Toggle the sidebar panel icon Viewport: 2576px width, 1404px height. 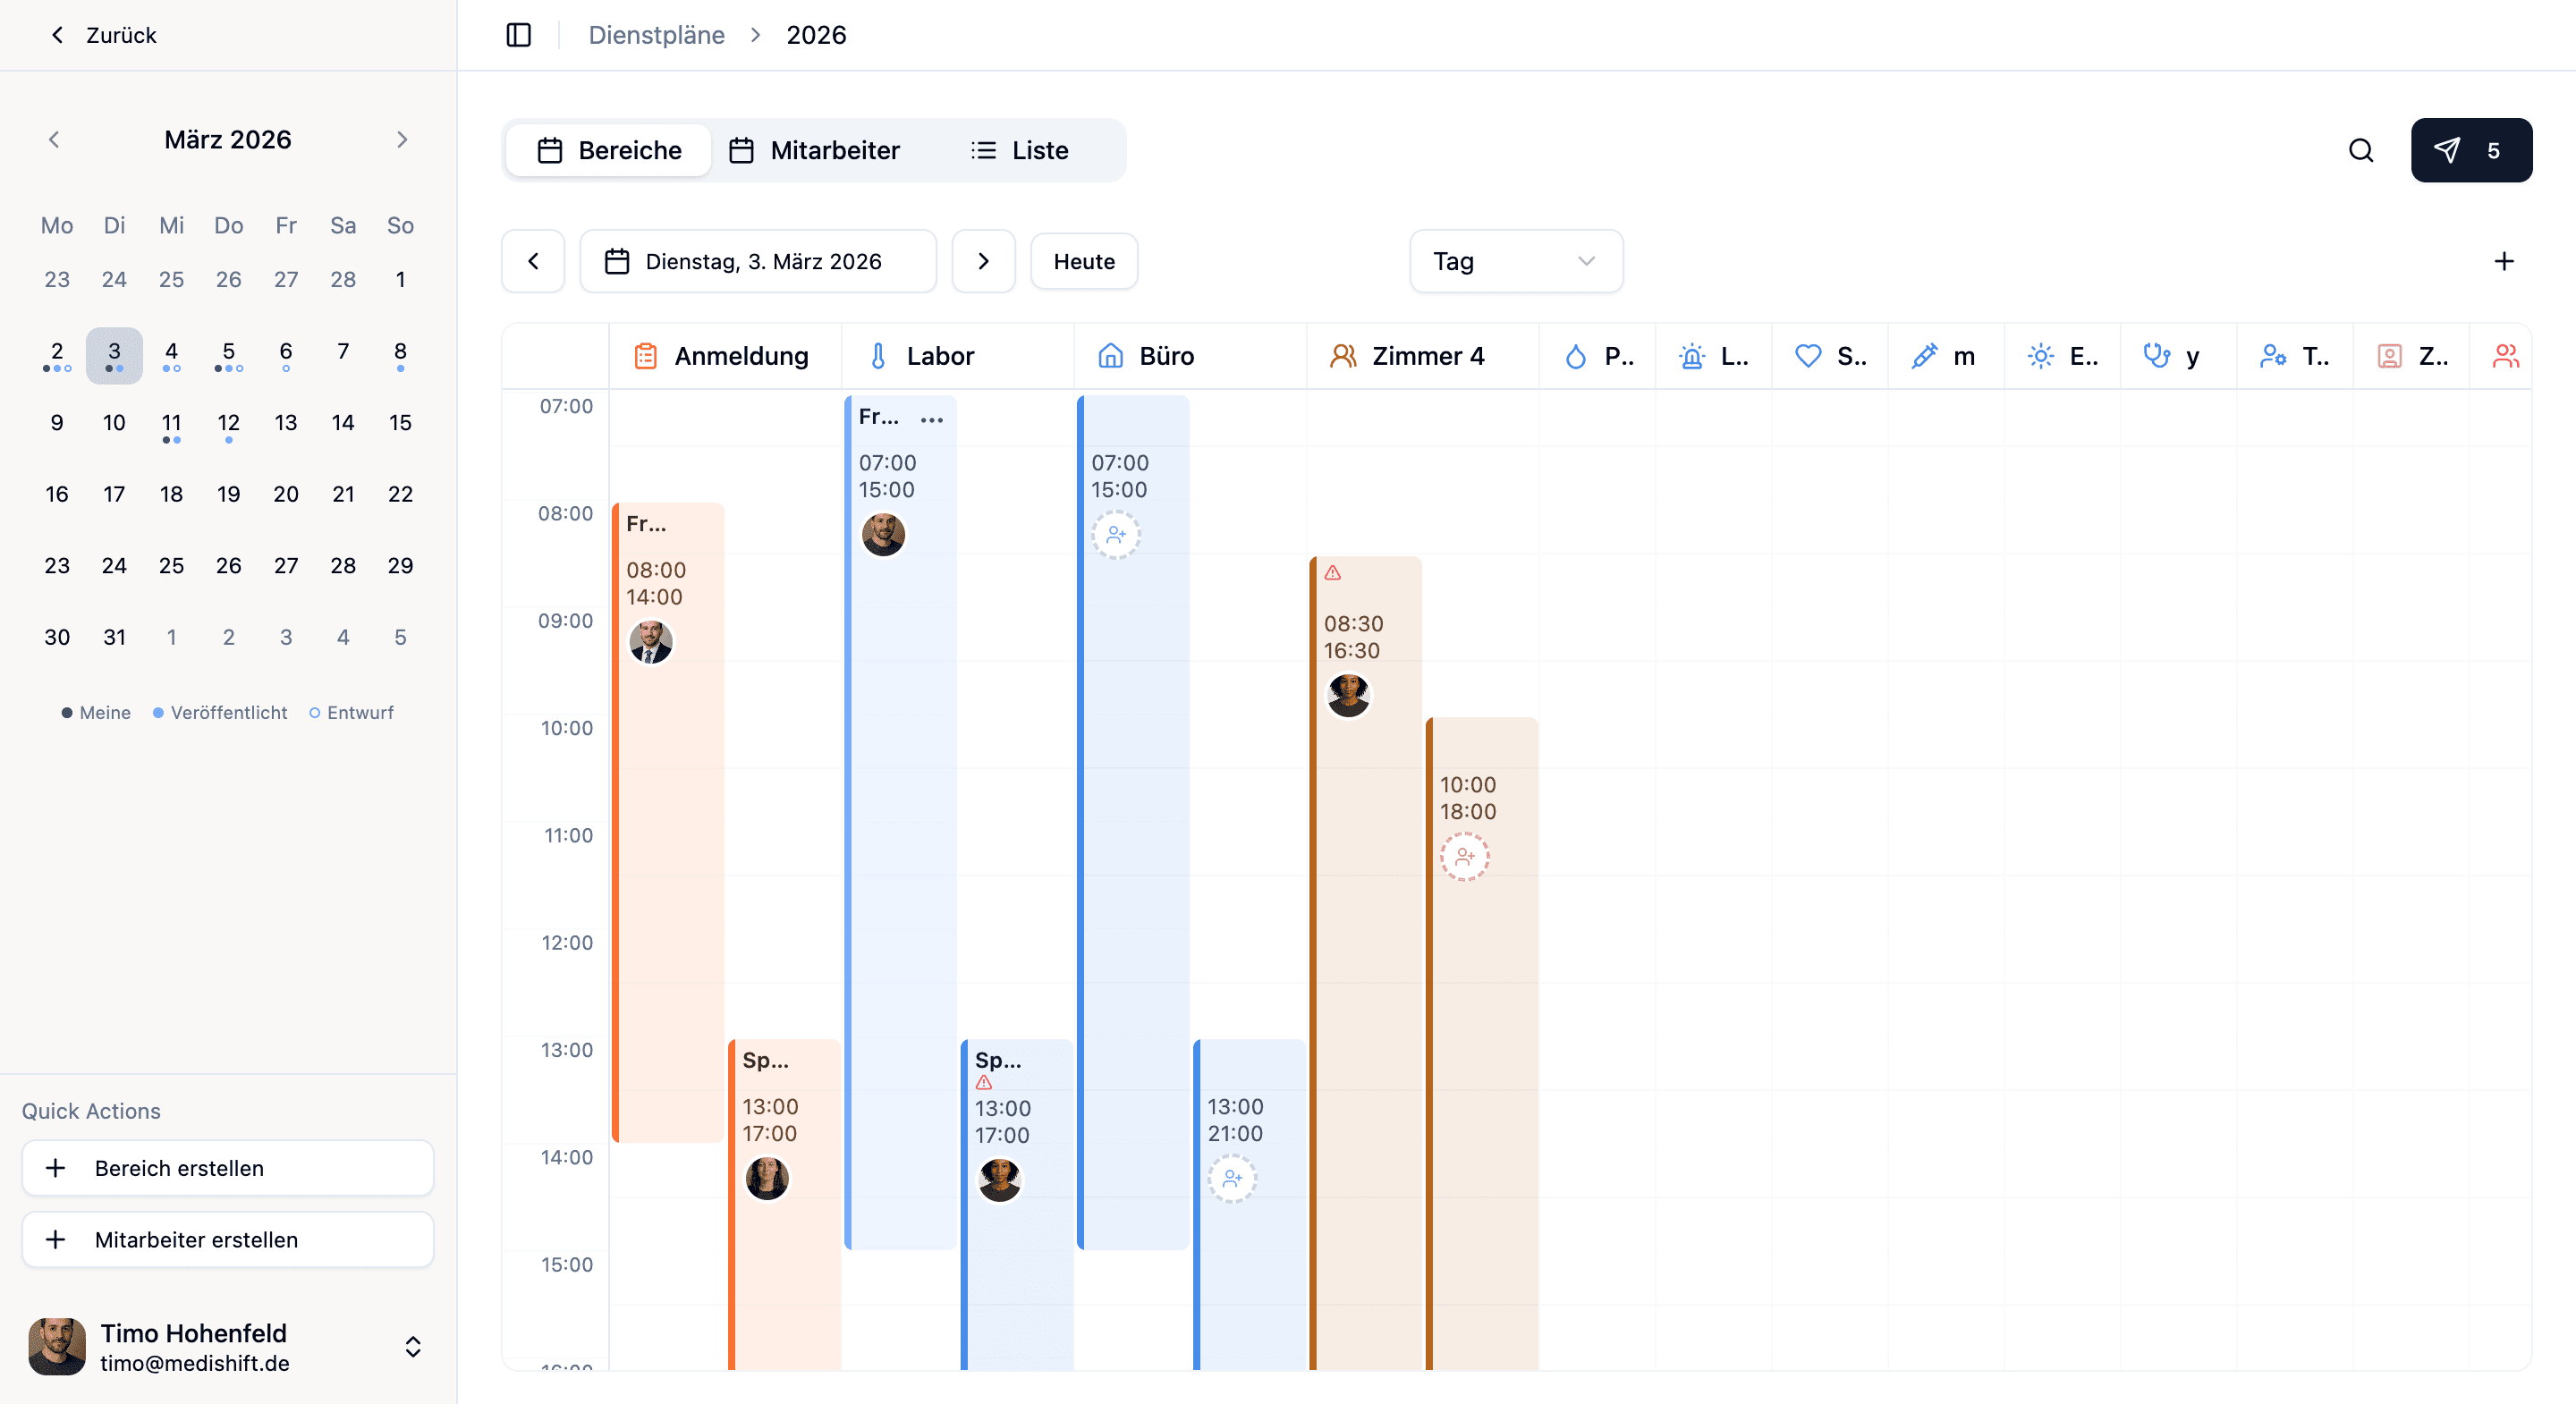(518, 35)
